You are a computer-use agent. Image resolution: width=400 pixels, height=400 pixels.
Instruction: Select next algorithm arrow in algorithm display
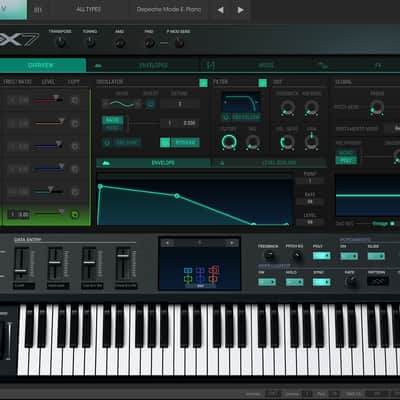pyautogui.click(x=231, y=243)
